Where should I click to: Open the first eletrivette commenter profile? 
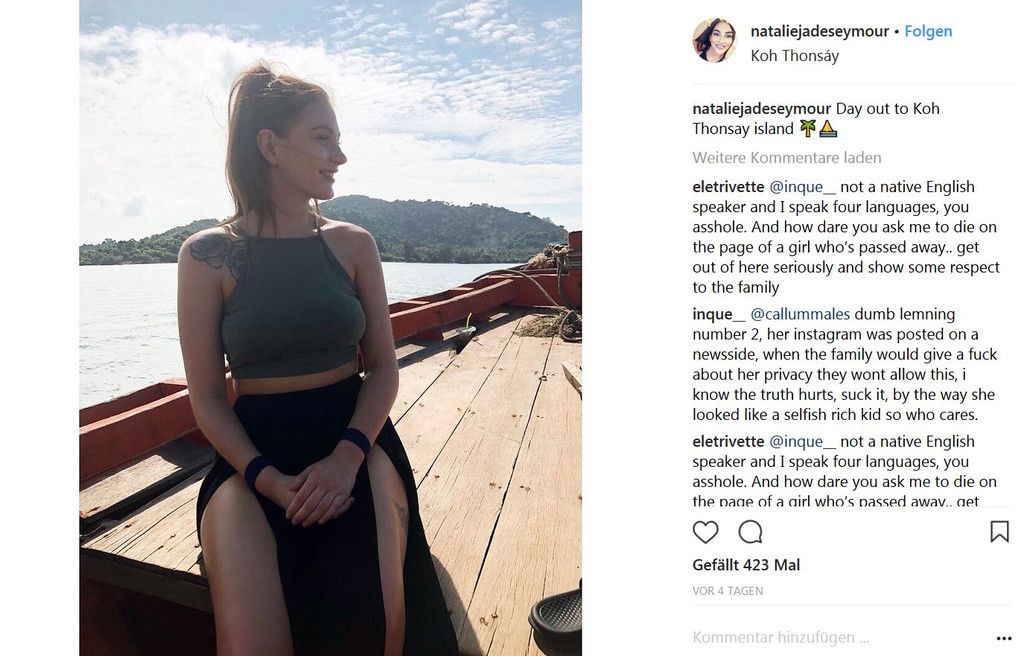(x=728, y=187)
